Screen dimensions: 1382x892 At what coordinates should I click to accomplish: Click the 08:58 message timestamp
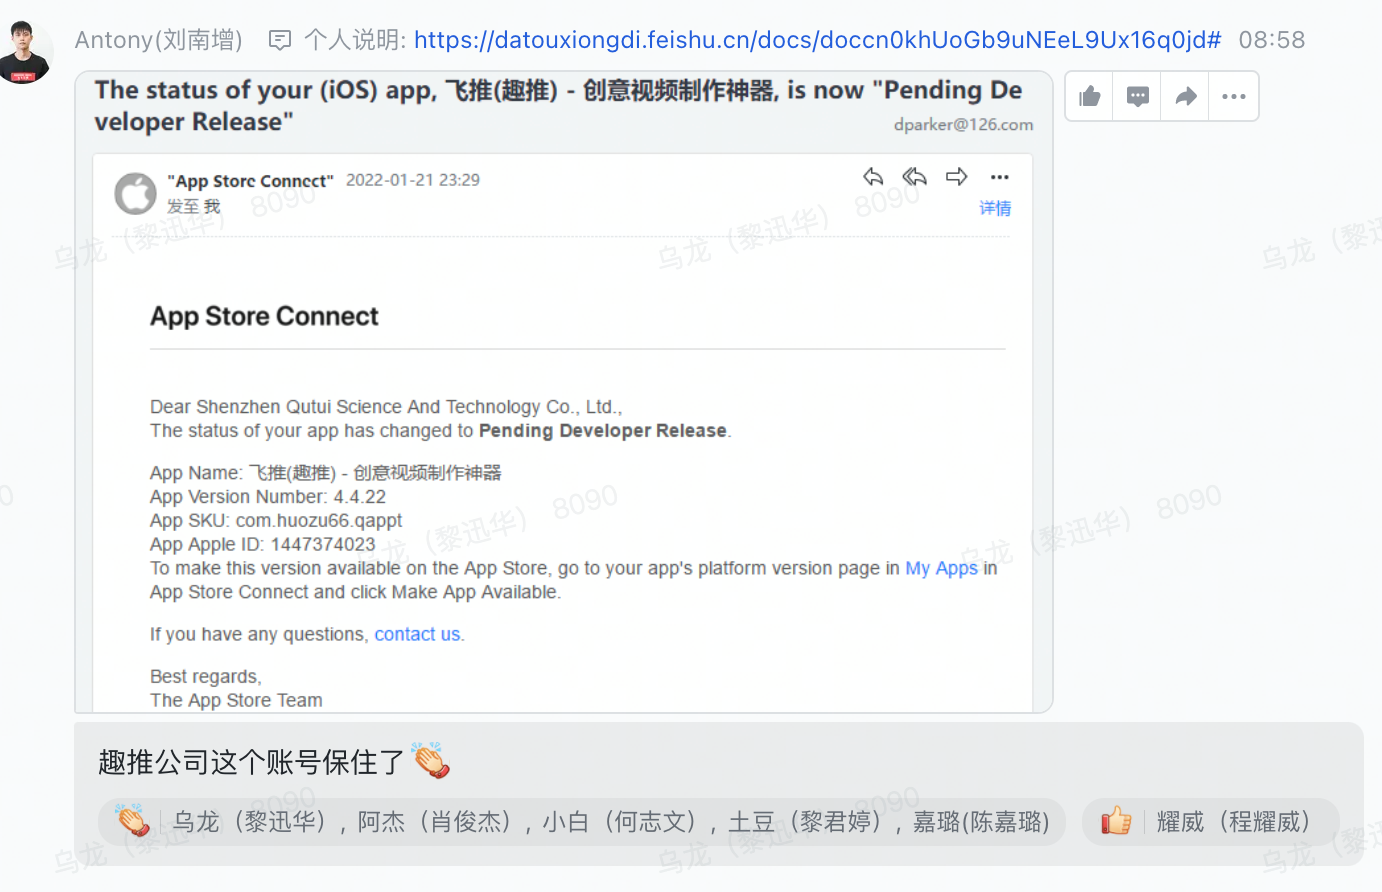[x=1271, y=40]
